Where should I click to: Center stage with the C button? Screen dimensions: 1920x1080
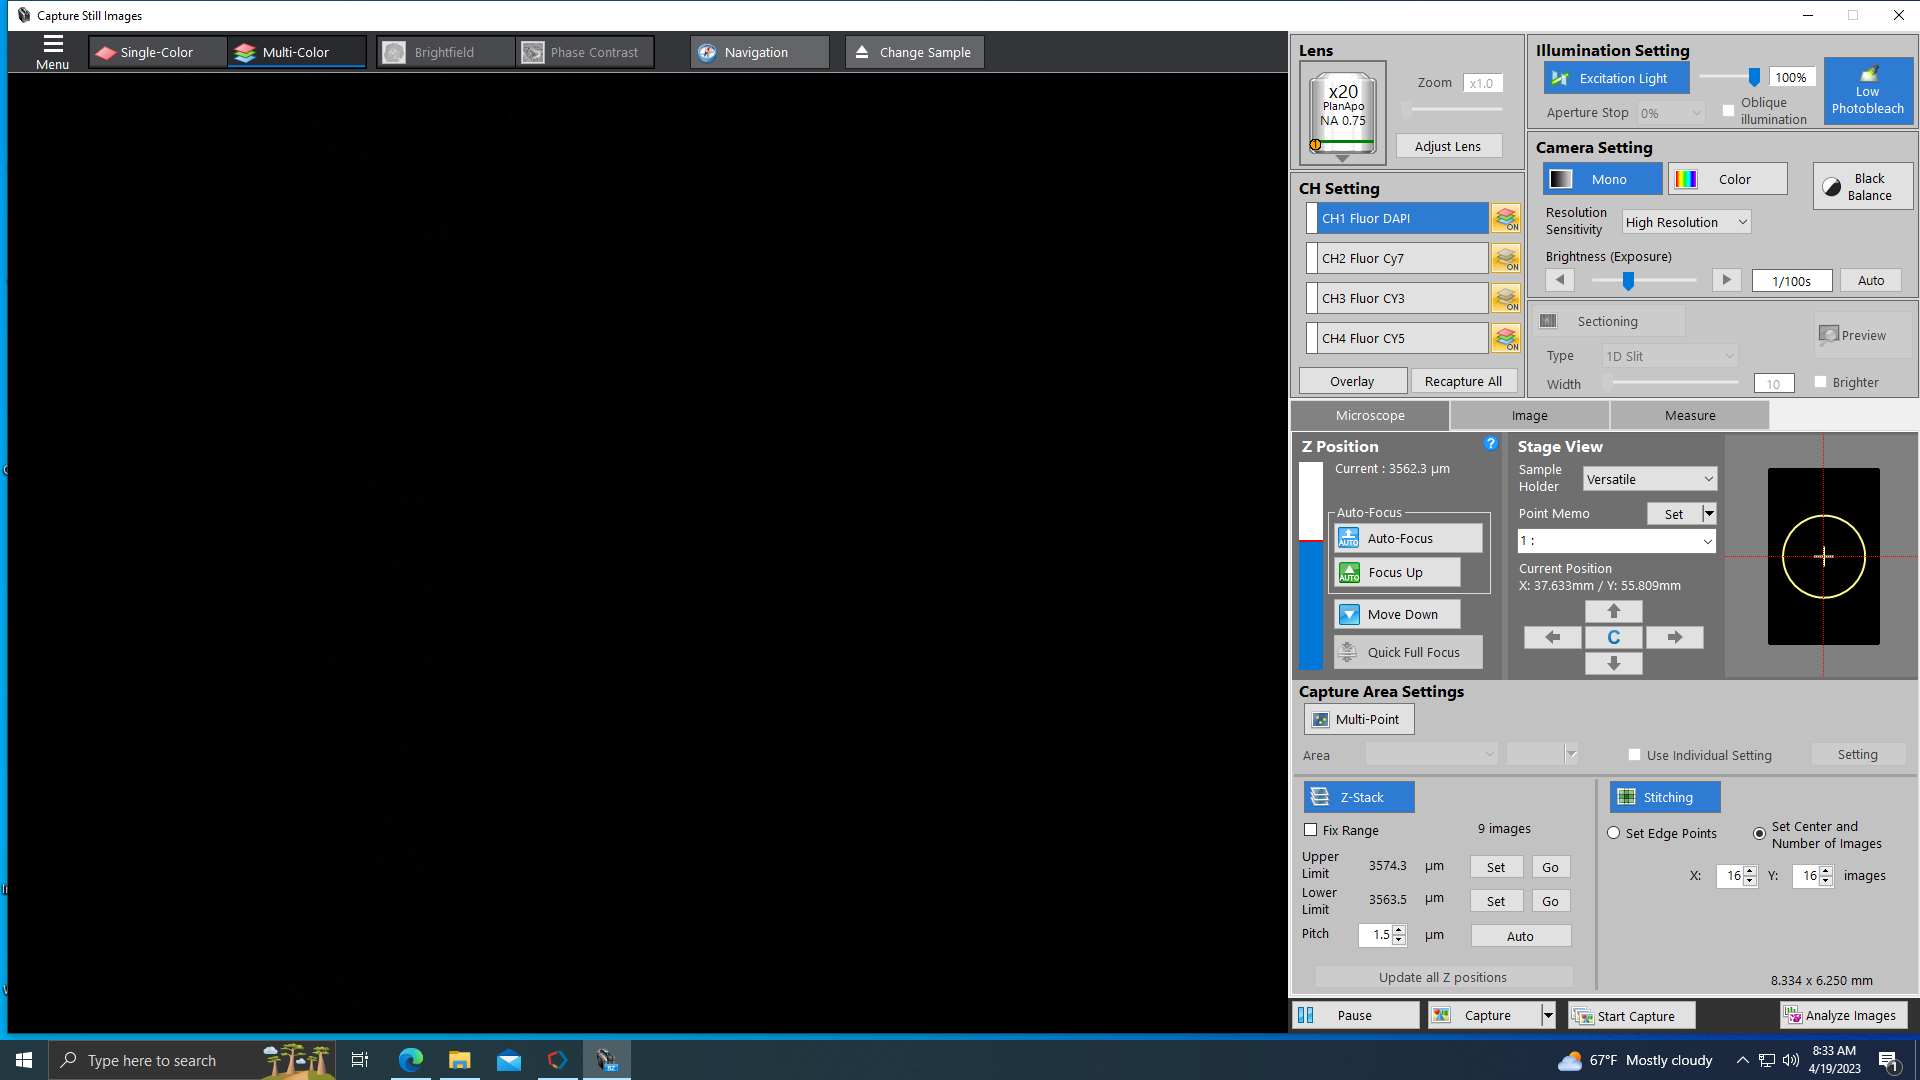[1613, 638]
